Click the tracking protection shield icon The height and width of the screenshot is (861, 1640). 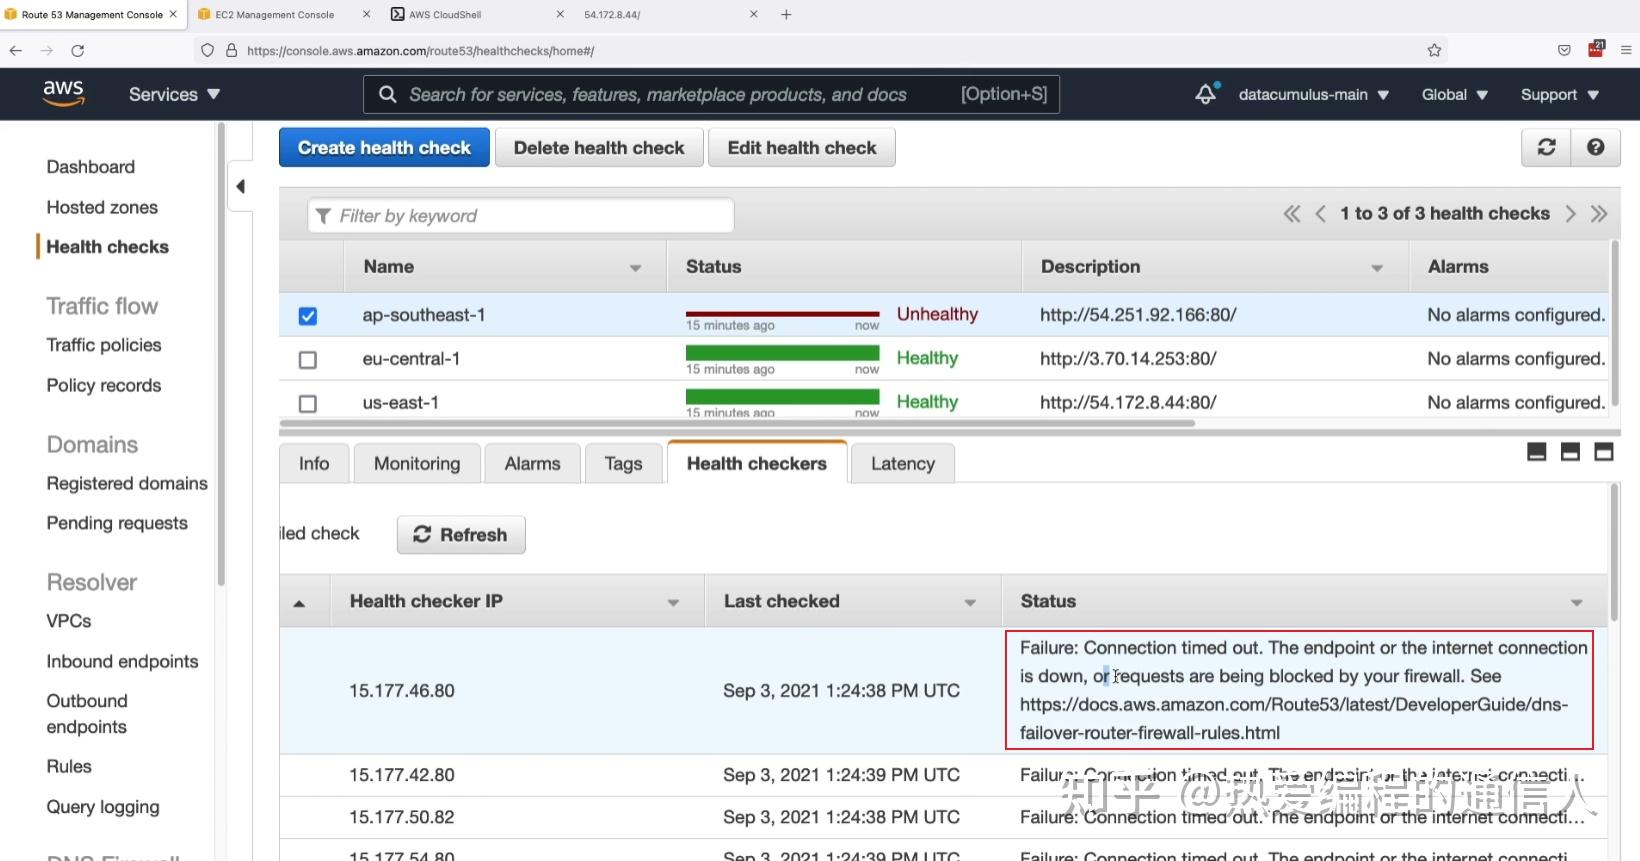(x=207, y=50)
